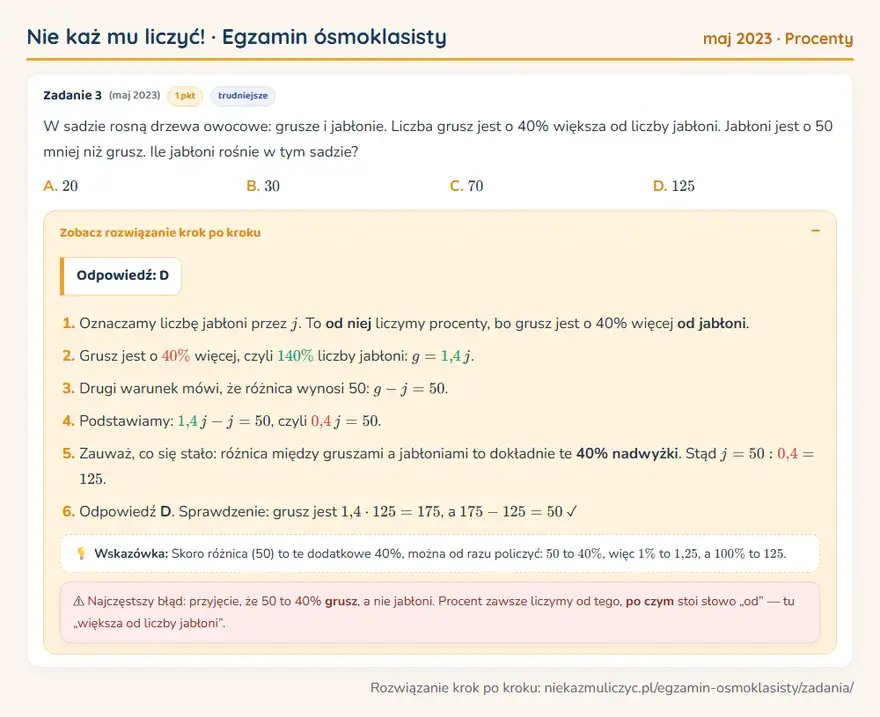Viewport: 880px width, 717px height.
Task: Click the page title 'Nie każ mu liczyć! · Egzamin ósmoklasisty'
Action: tap(237, 37)
